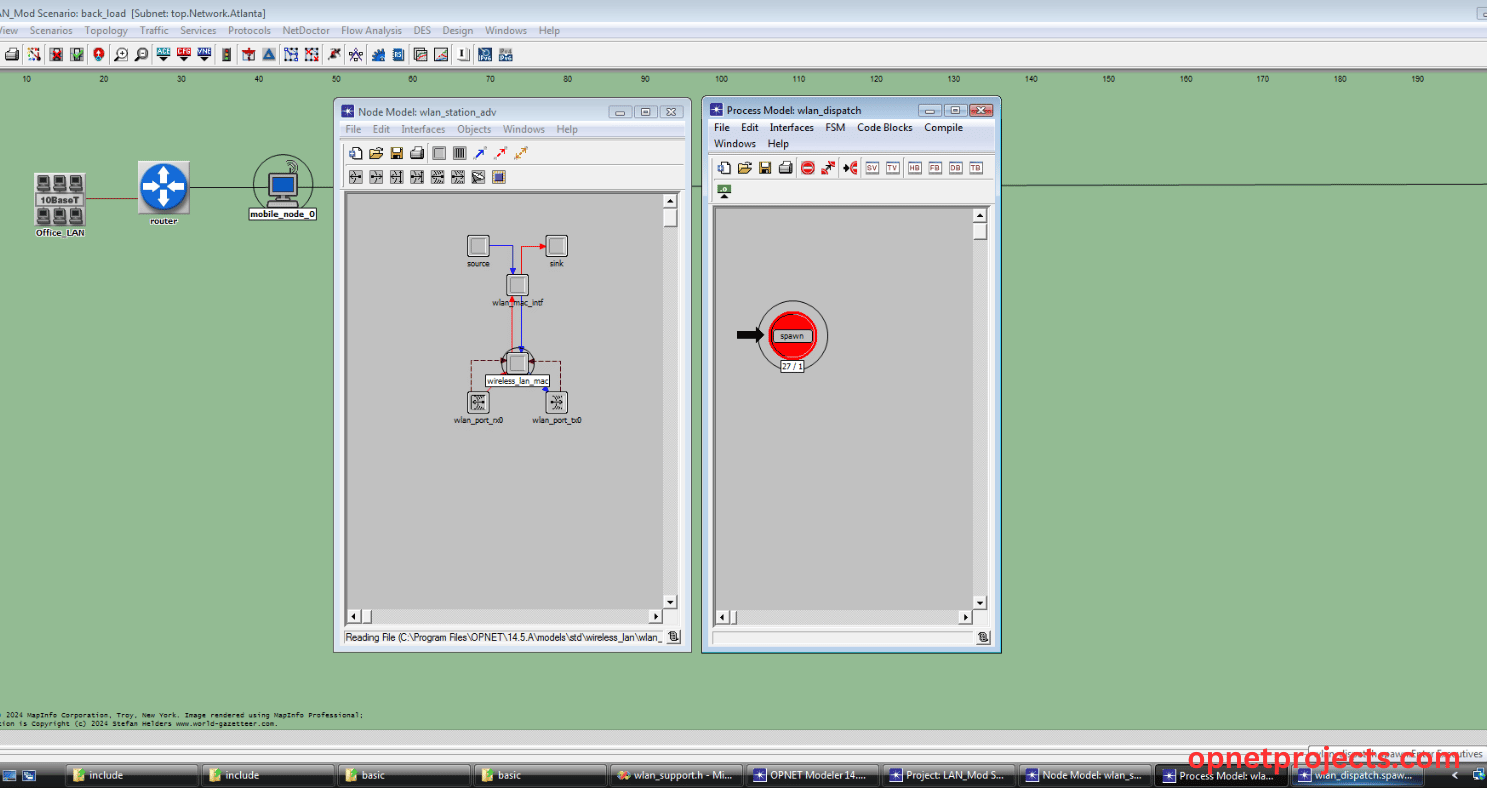Open the DES menu

click(422, 31)
